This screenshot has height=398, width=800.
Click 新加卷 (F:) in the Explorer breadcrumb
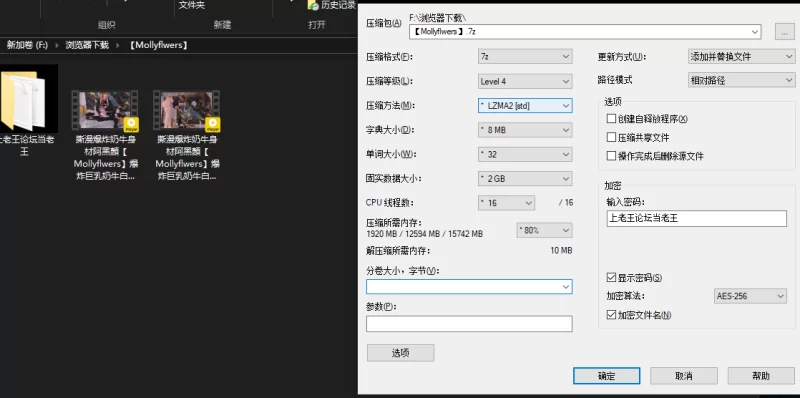27,45
